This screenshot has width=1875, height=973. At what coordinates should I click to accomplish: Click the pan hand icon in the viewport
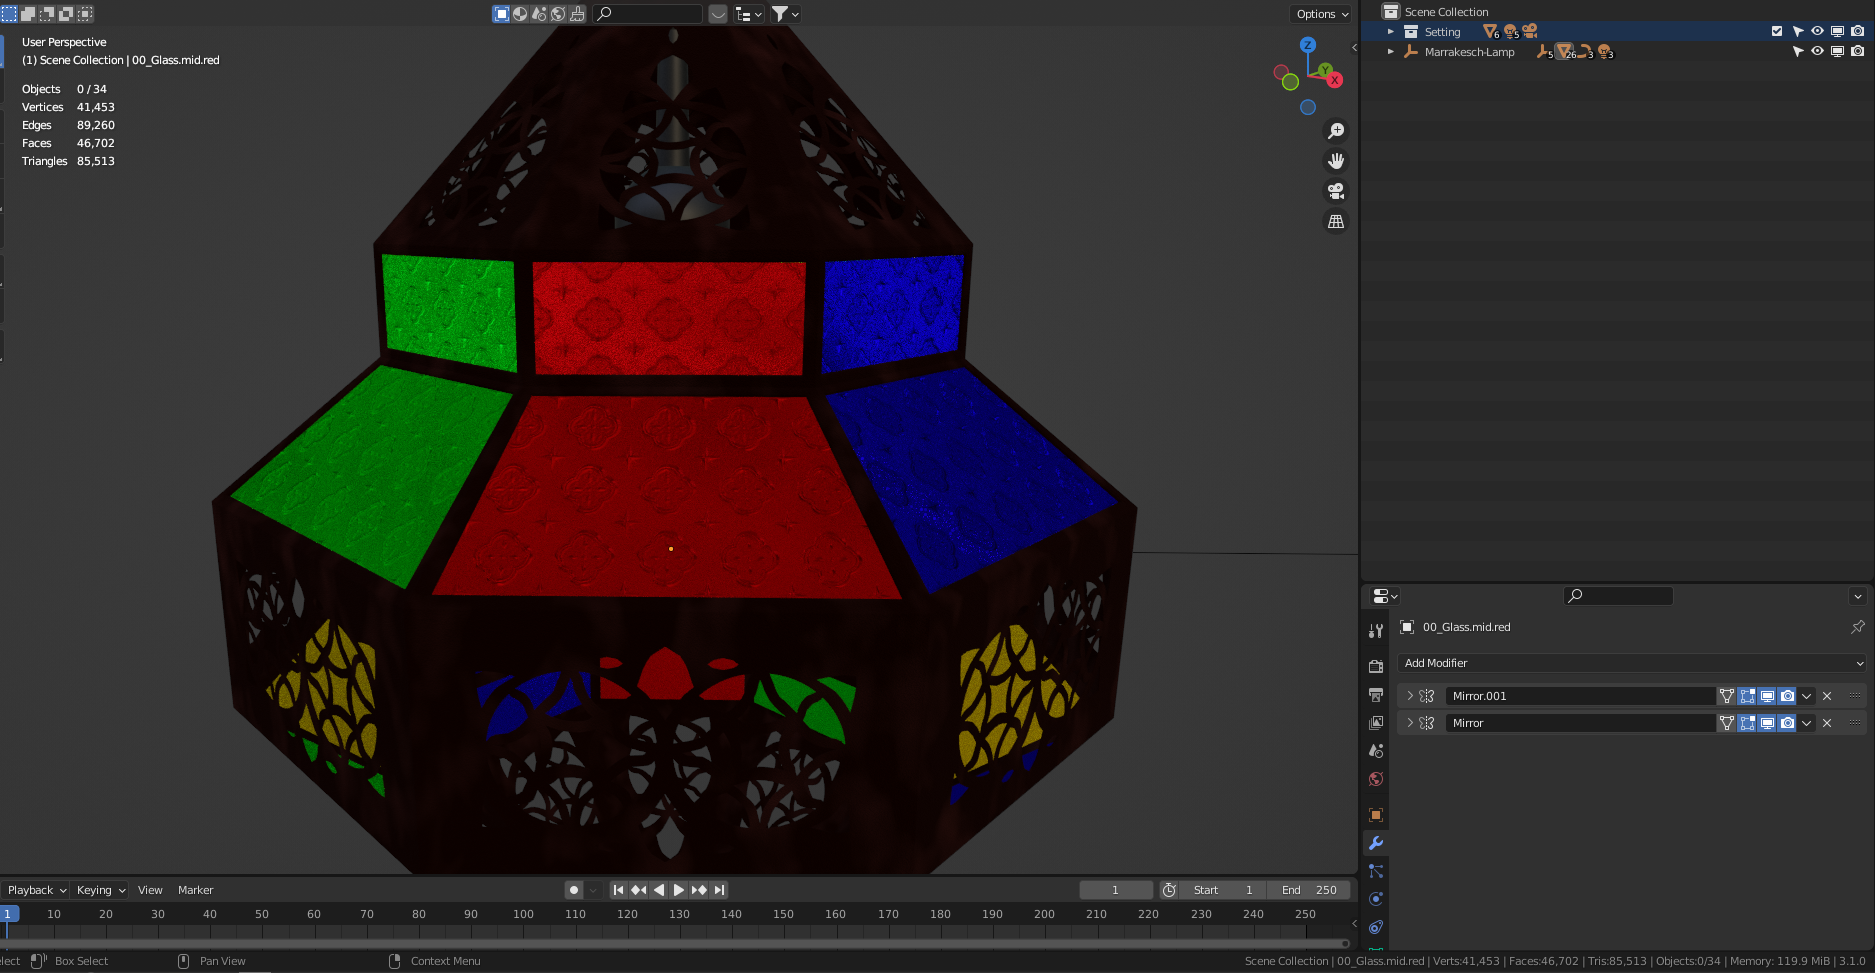(x=1336, y=161)
